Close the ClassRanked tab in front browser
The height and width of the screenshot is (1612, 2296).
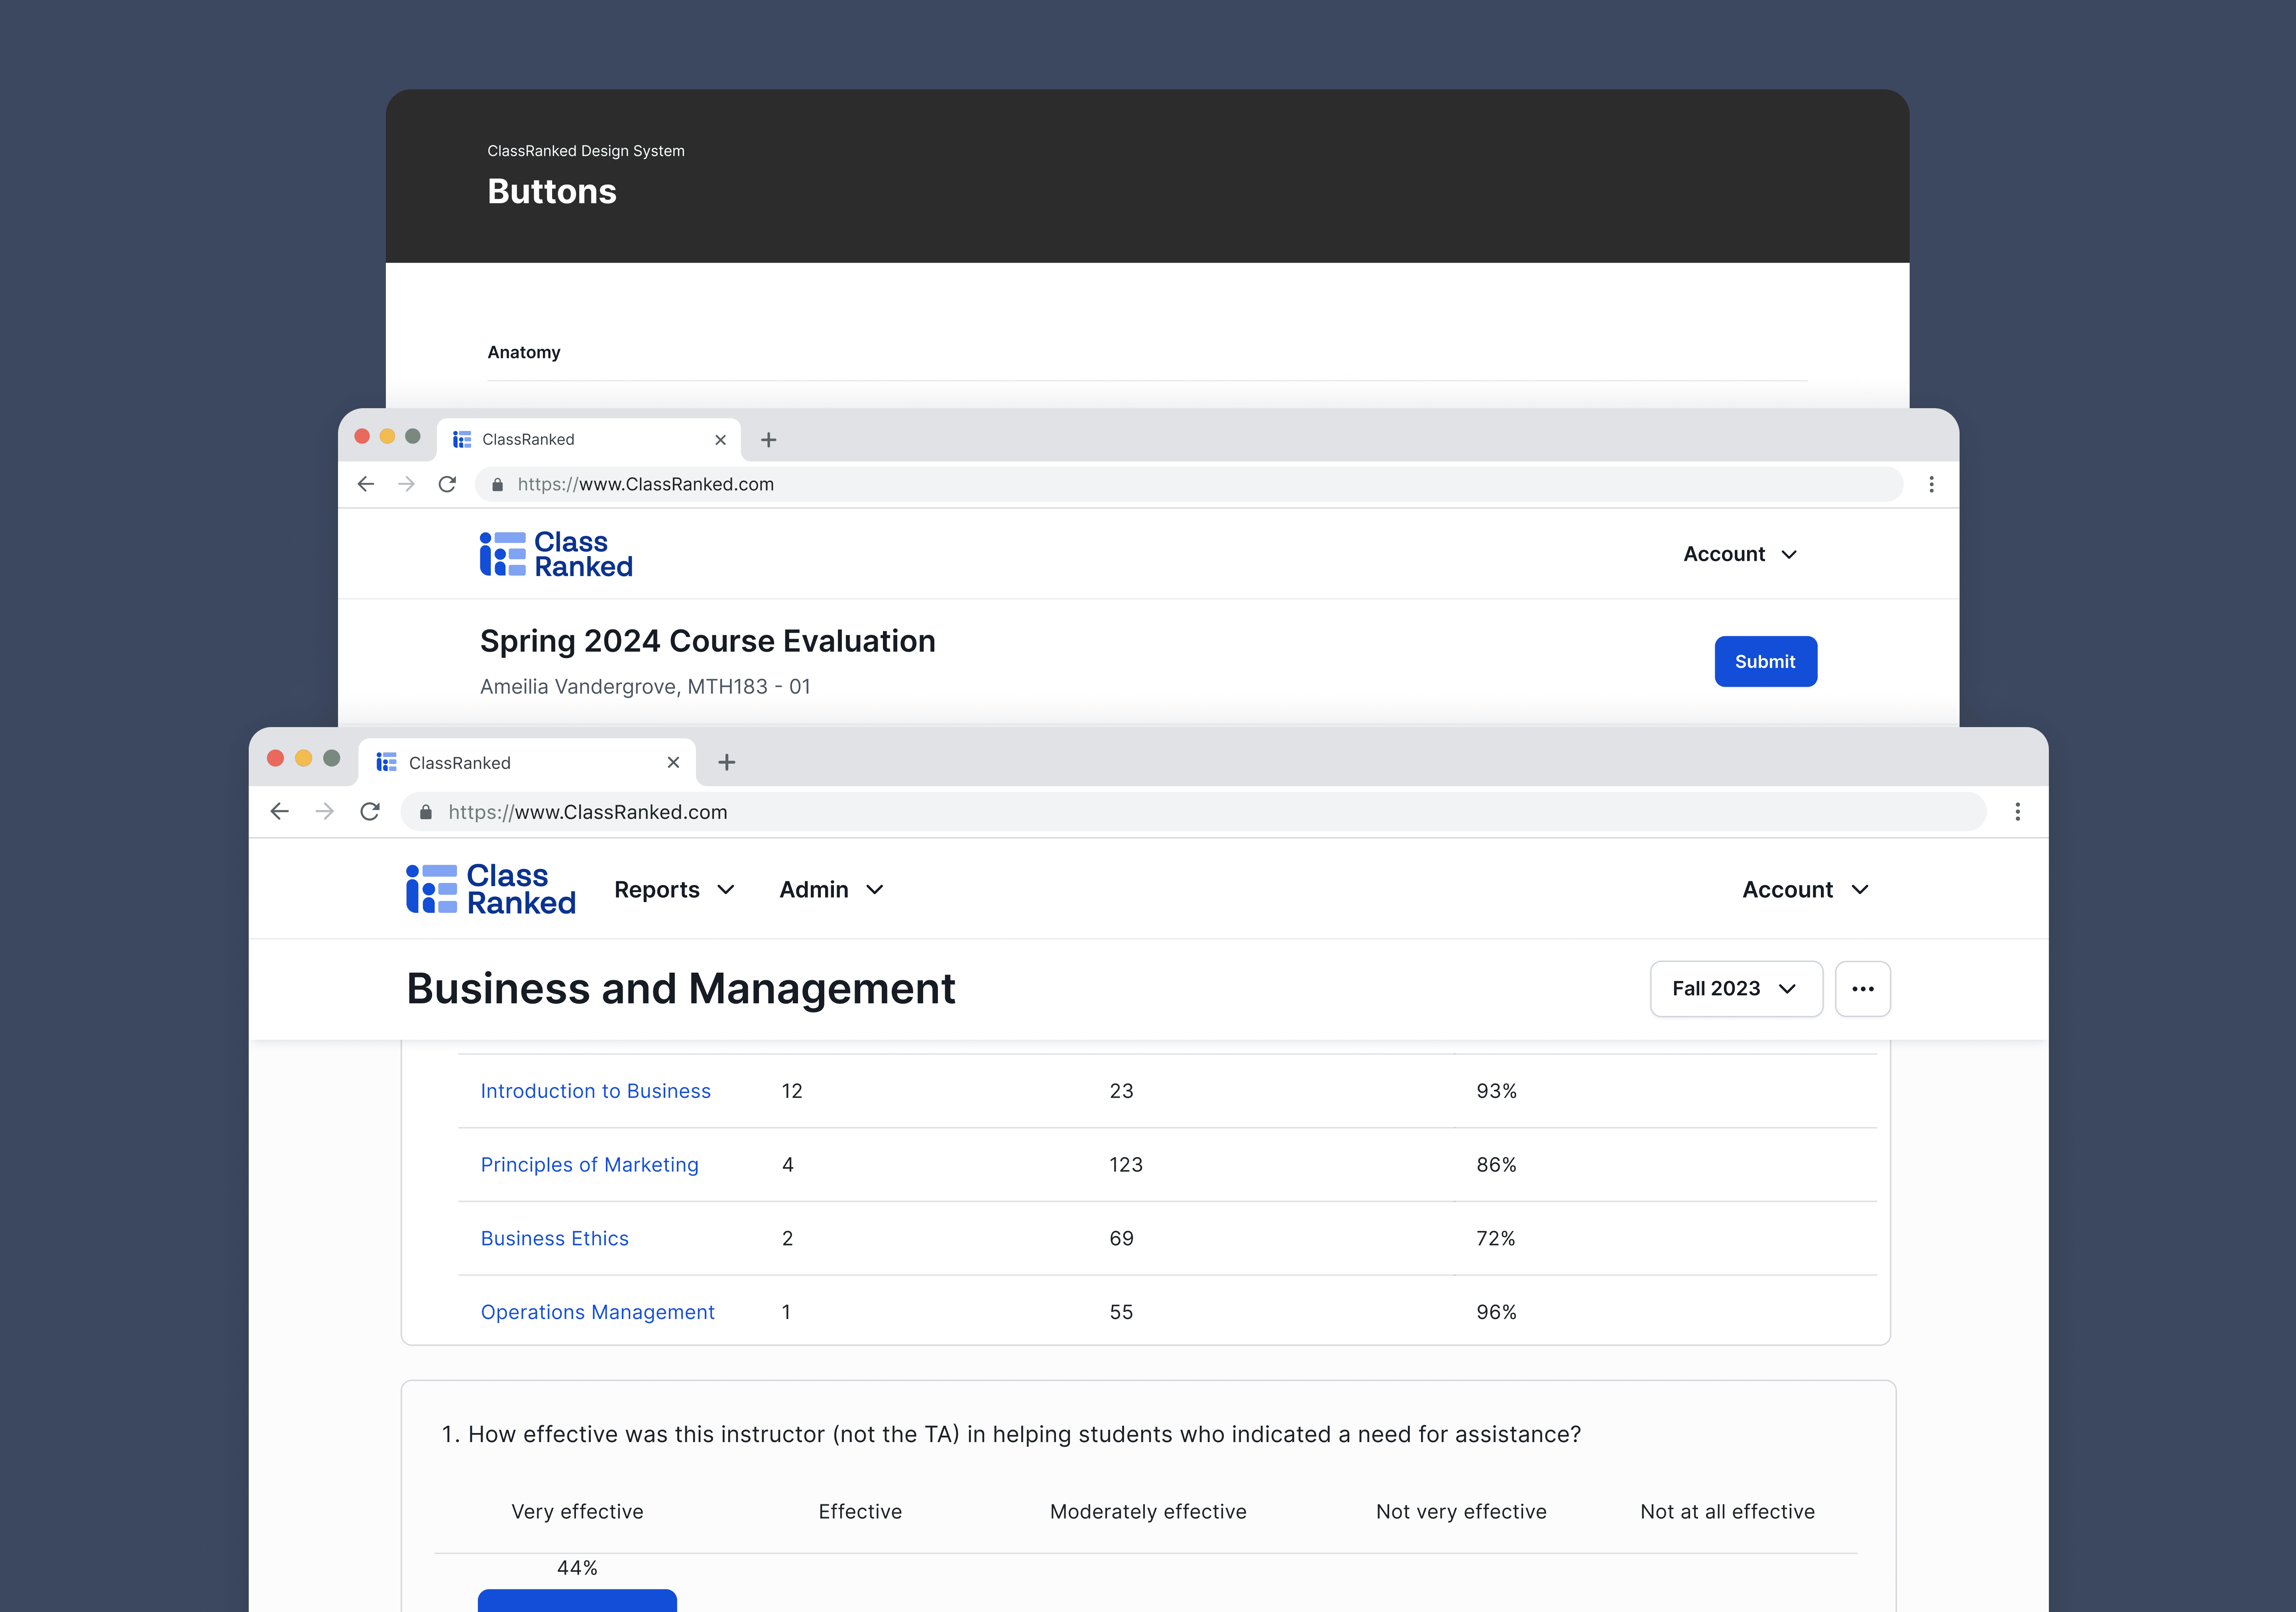[673, 762]
